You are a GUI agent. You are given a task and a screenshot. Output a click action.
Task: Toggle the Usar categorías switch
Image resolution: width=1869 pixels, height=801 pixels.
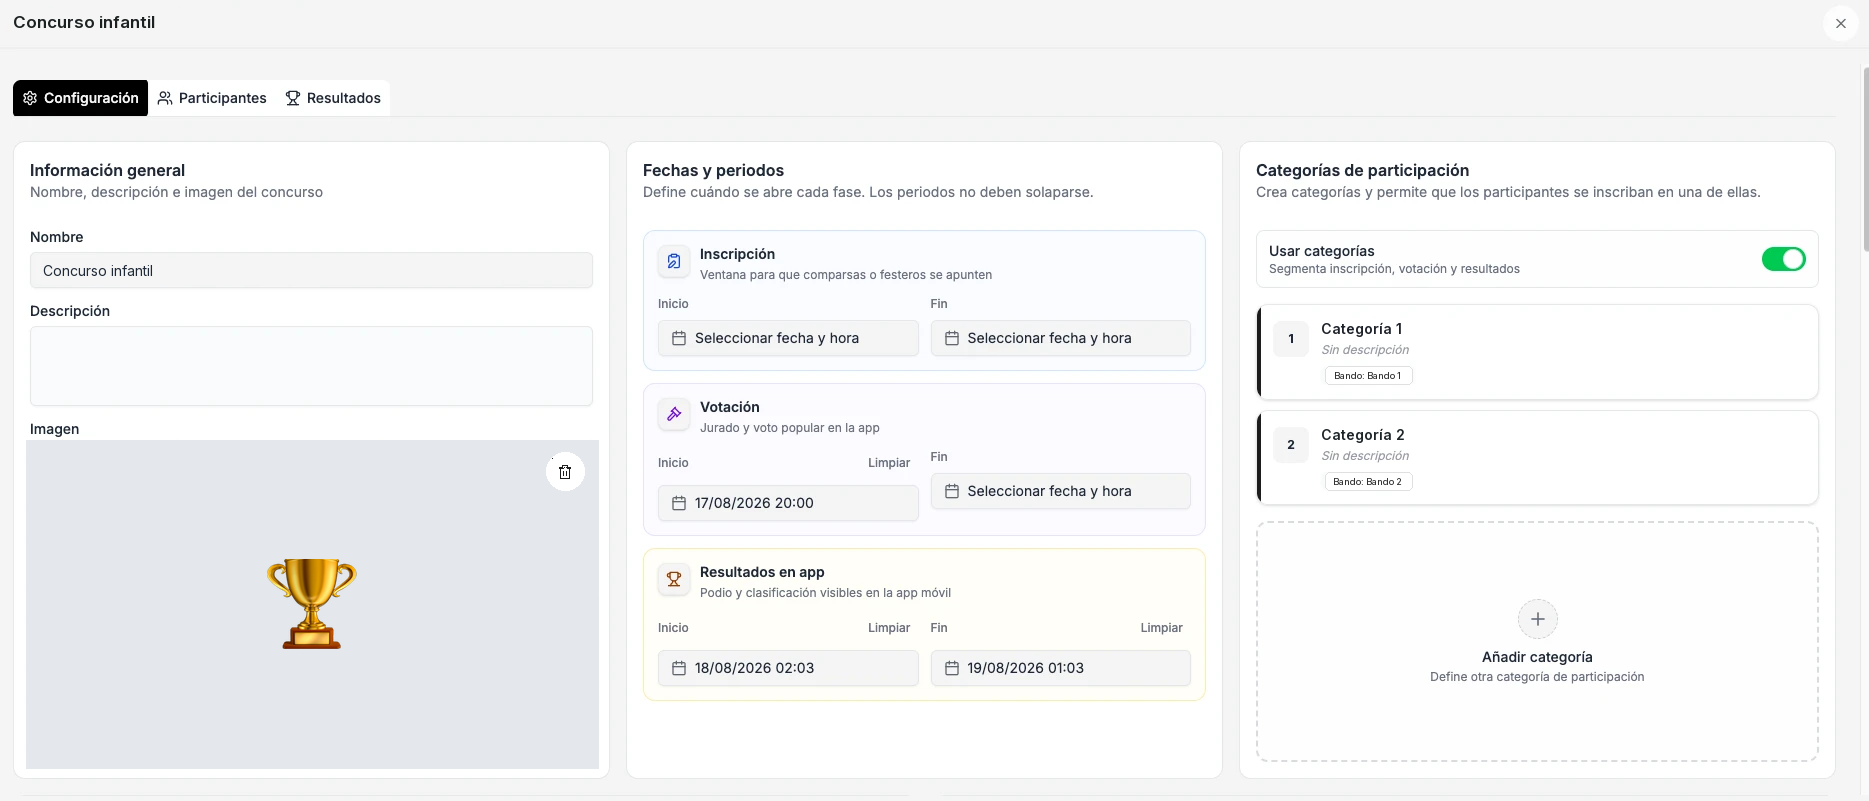1783,259
